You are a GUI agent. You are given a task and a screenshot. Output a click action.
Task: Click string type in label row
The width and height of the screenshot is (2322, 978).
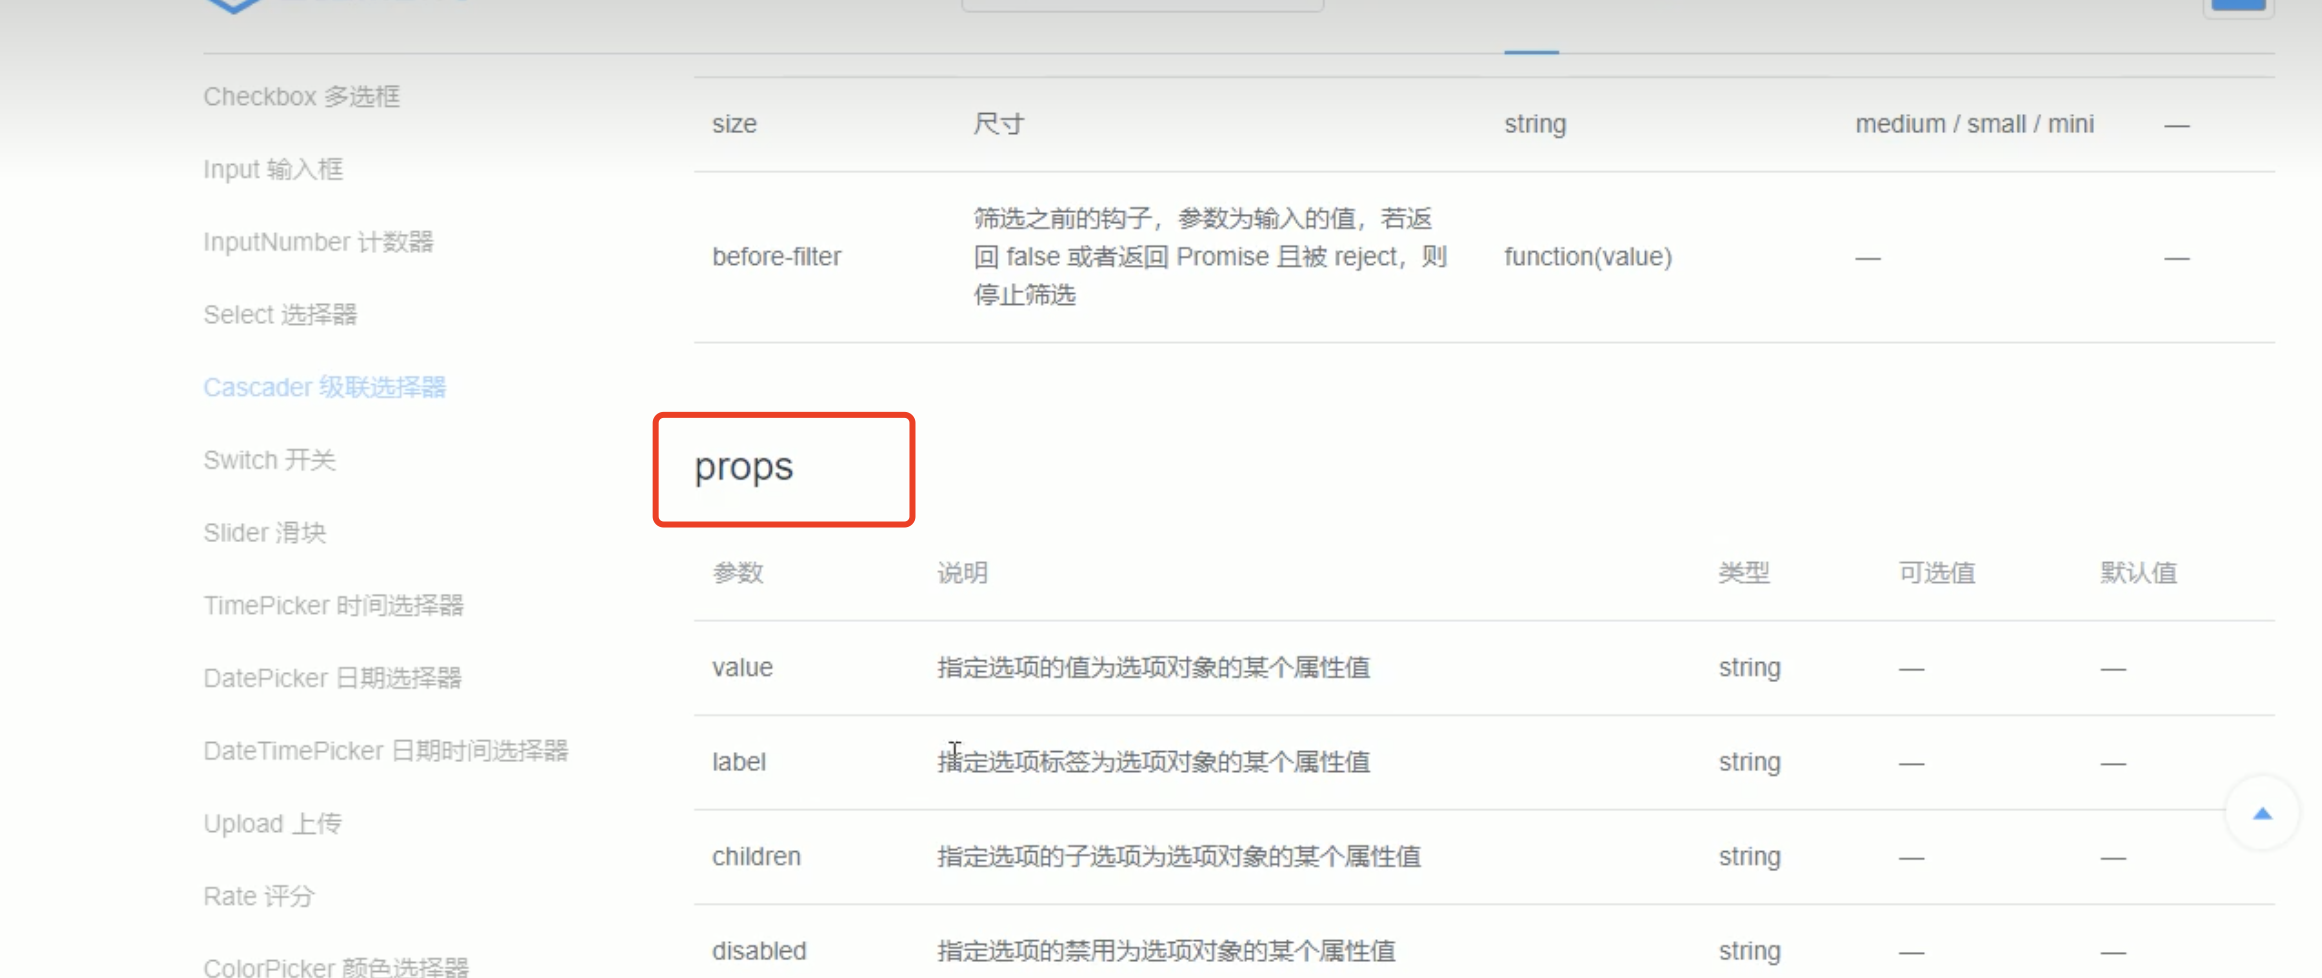point(1749,762)
